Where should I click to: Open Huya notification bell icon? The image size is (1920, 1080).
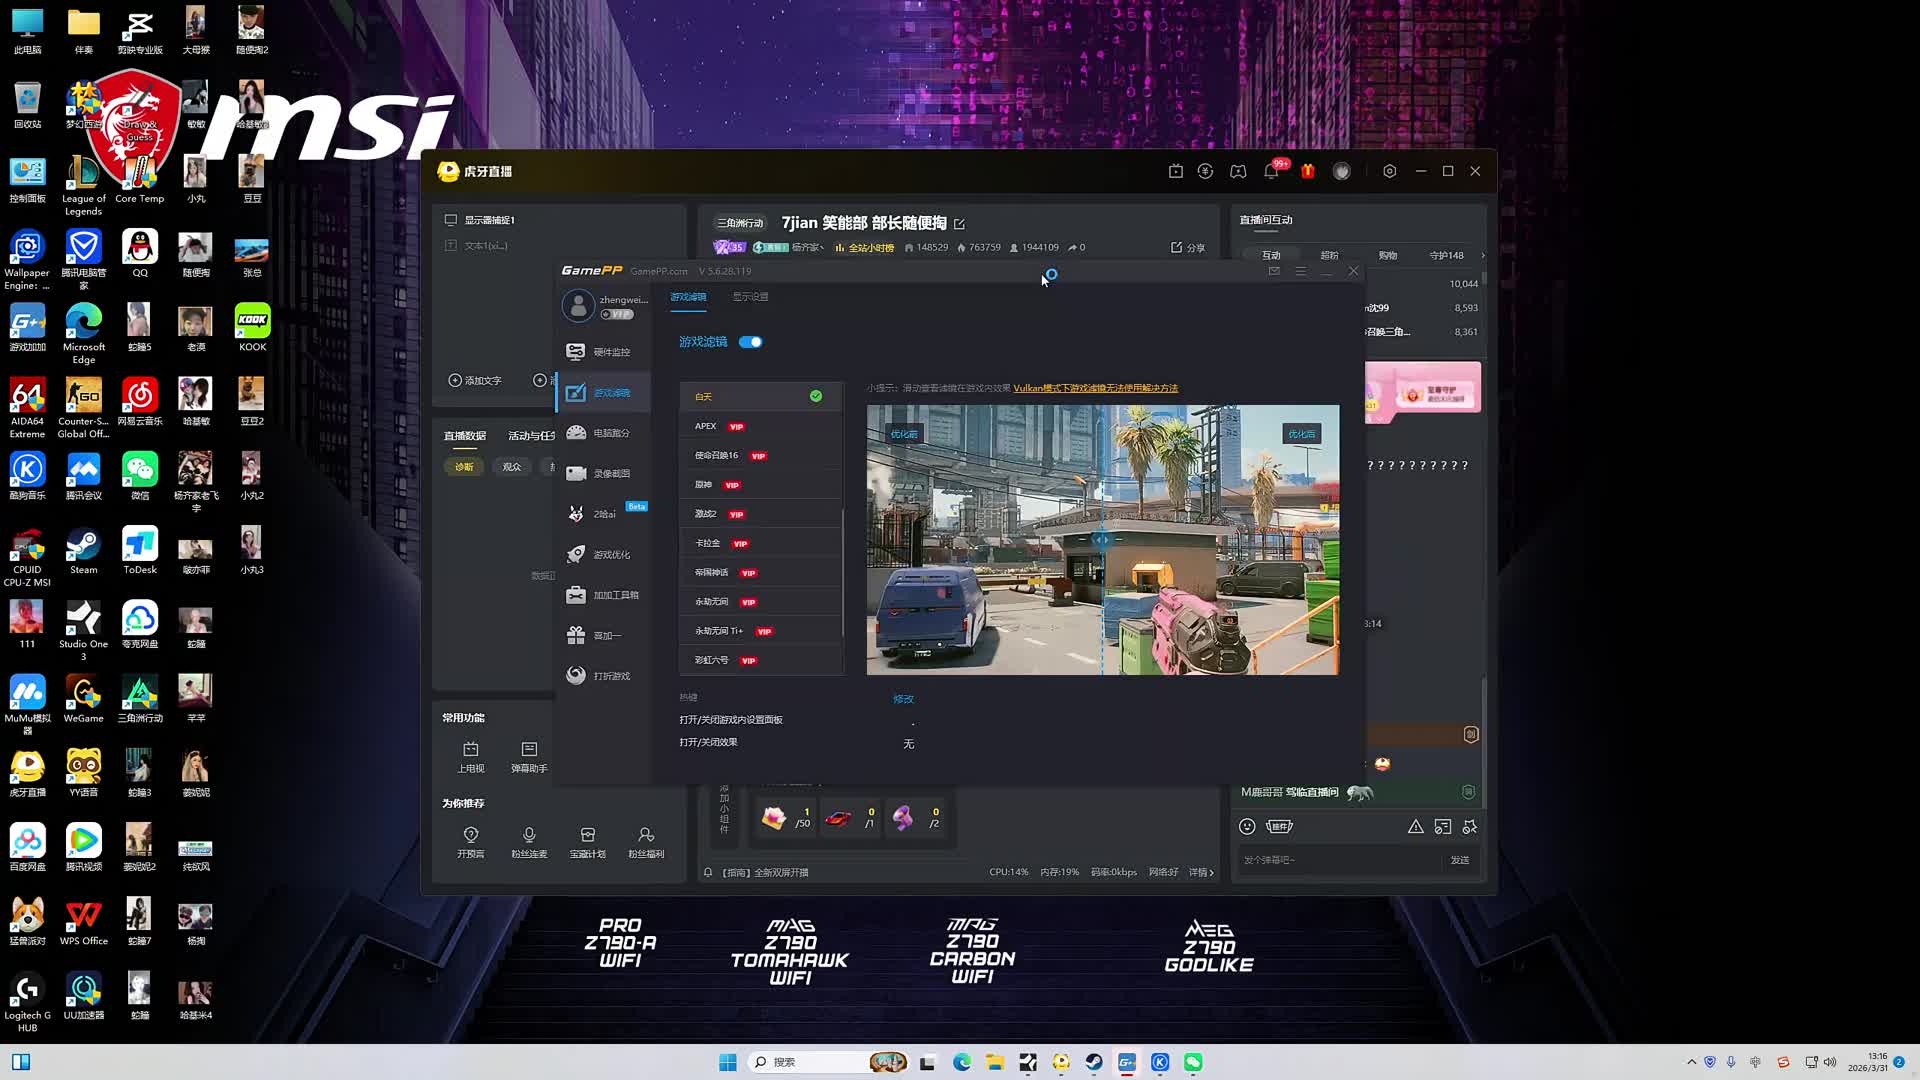coord(1271,171)
